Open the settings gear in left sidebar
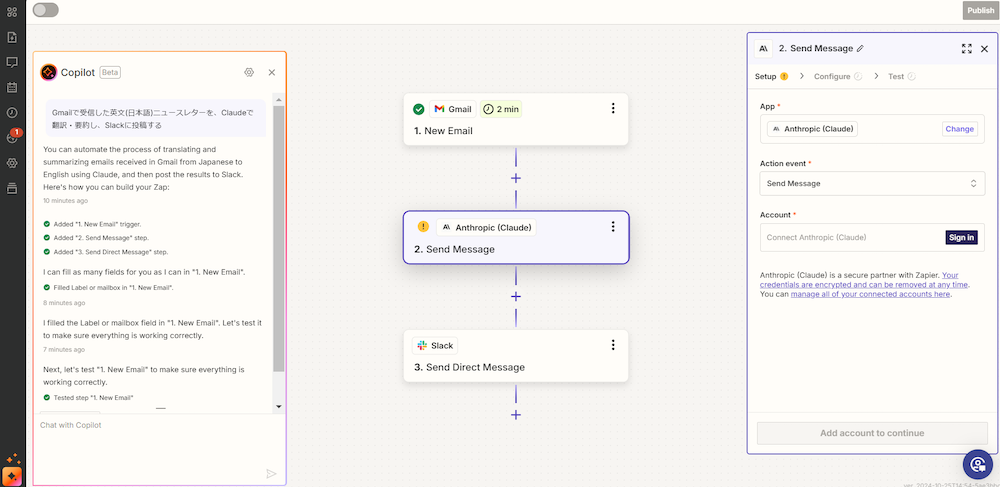The height and width of the screenshot is (487, 1000). click(x=11, y=163)
